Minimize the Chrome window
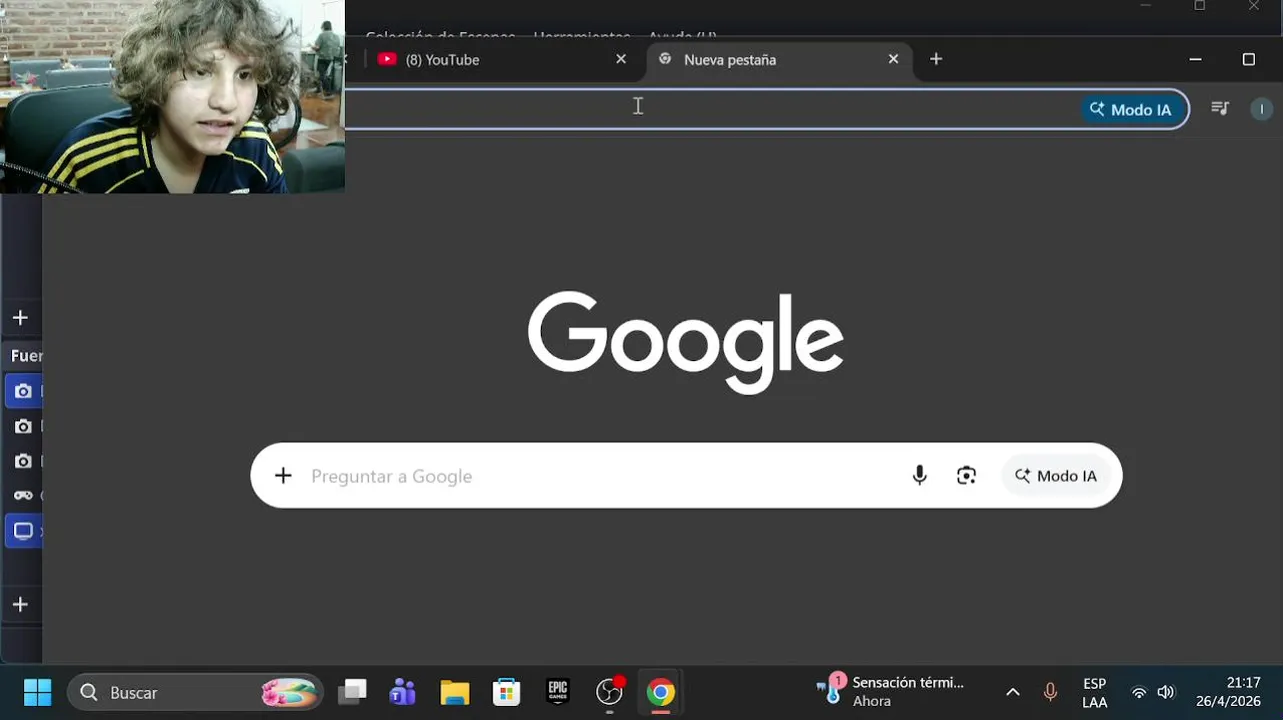Viewport: 1283px width, 720px height. [x=1195, y=60]
